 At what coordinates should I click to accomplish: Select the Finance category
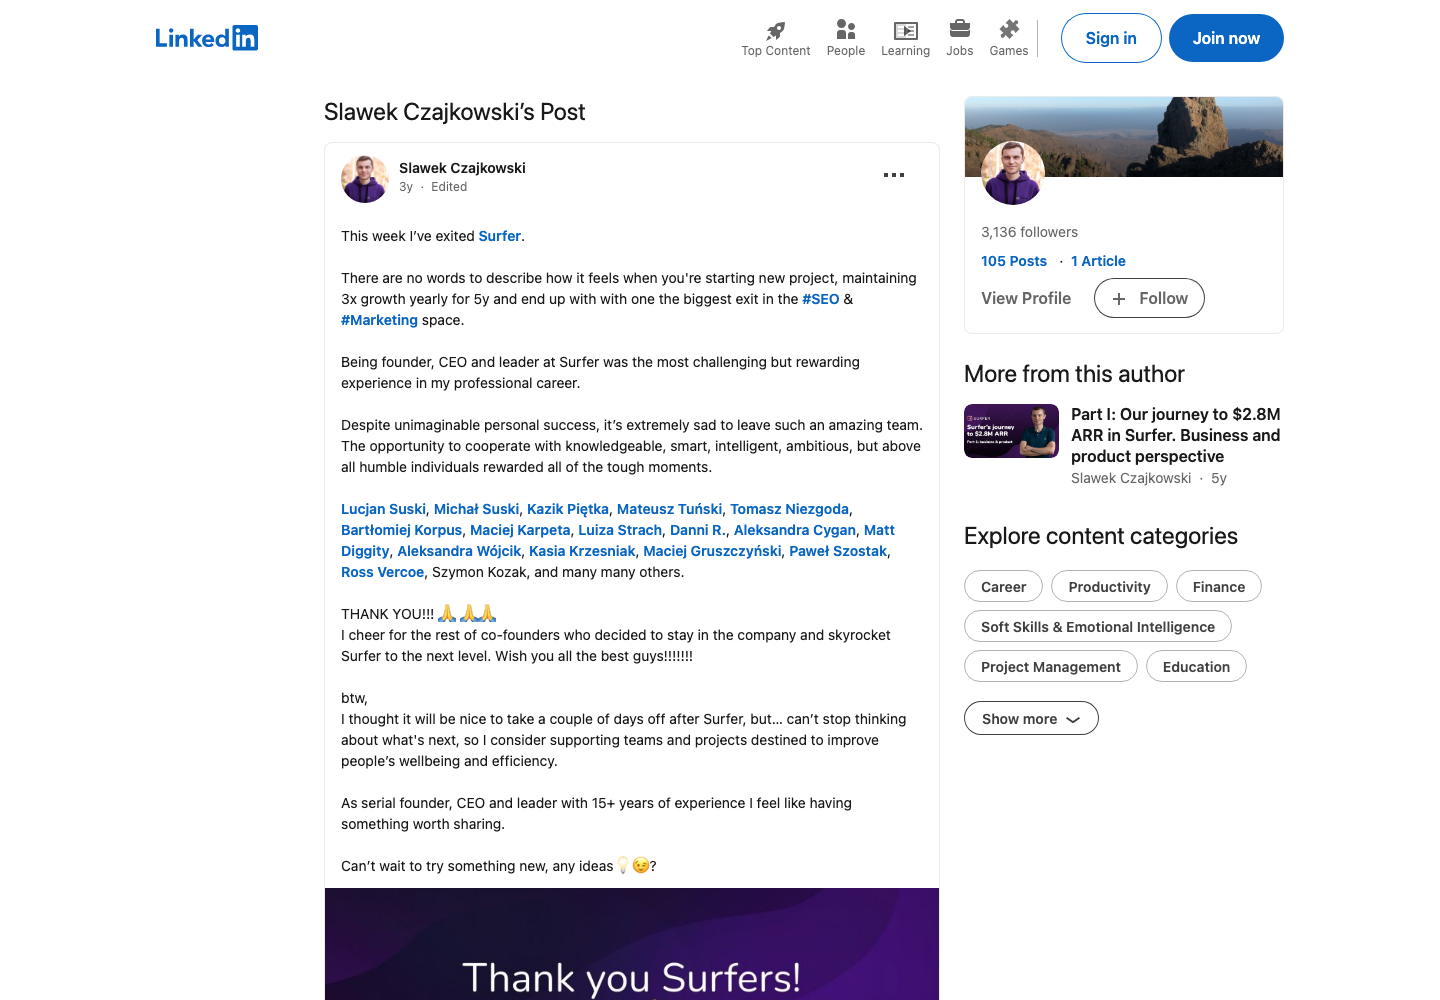(1219, 587)
